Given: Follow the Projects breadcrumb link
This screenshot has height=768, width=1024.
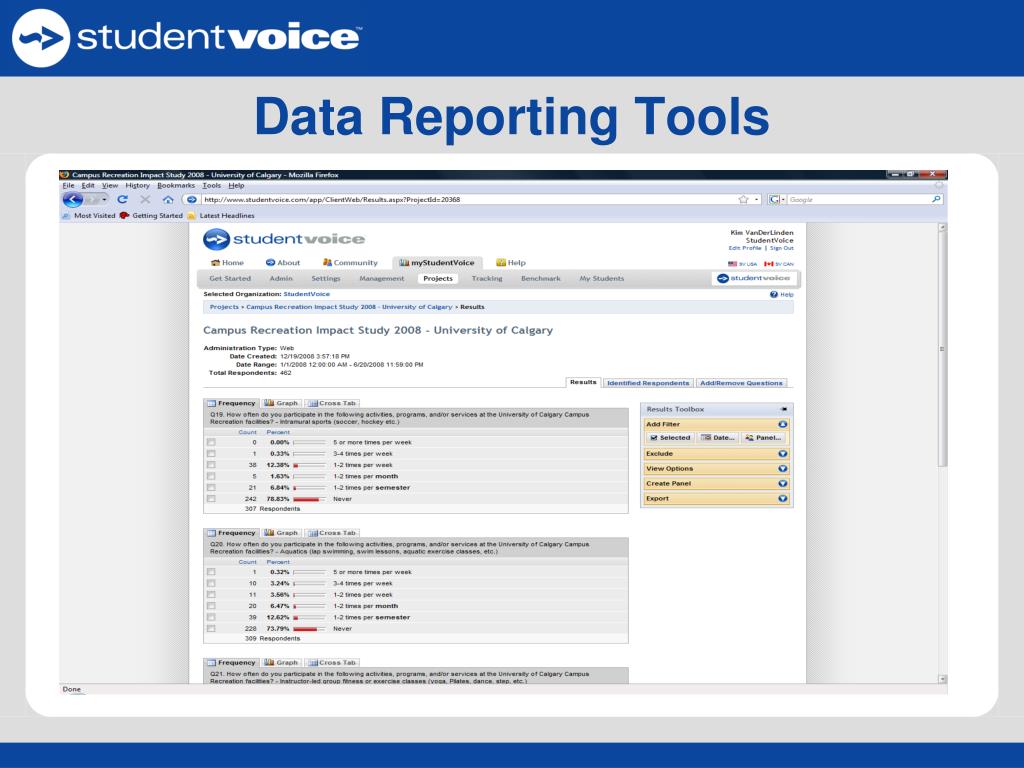Looking at the screenshot, I should [224, 307].
